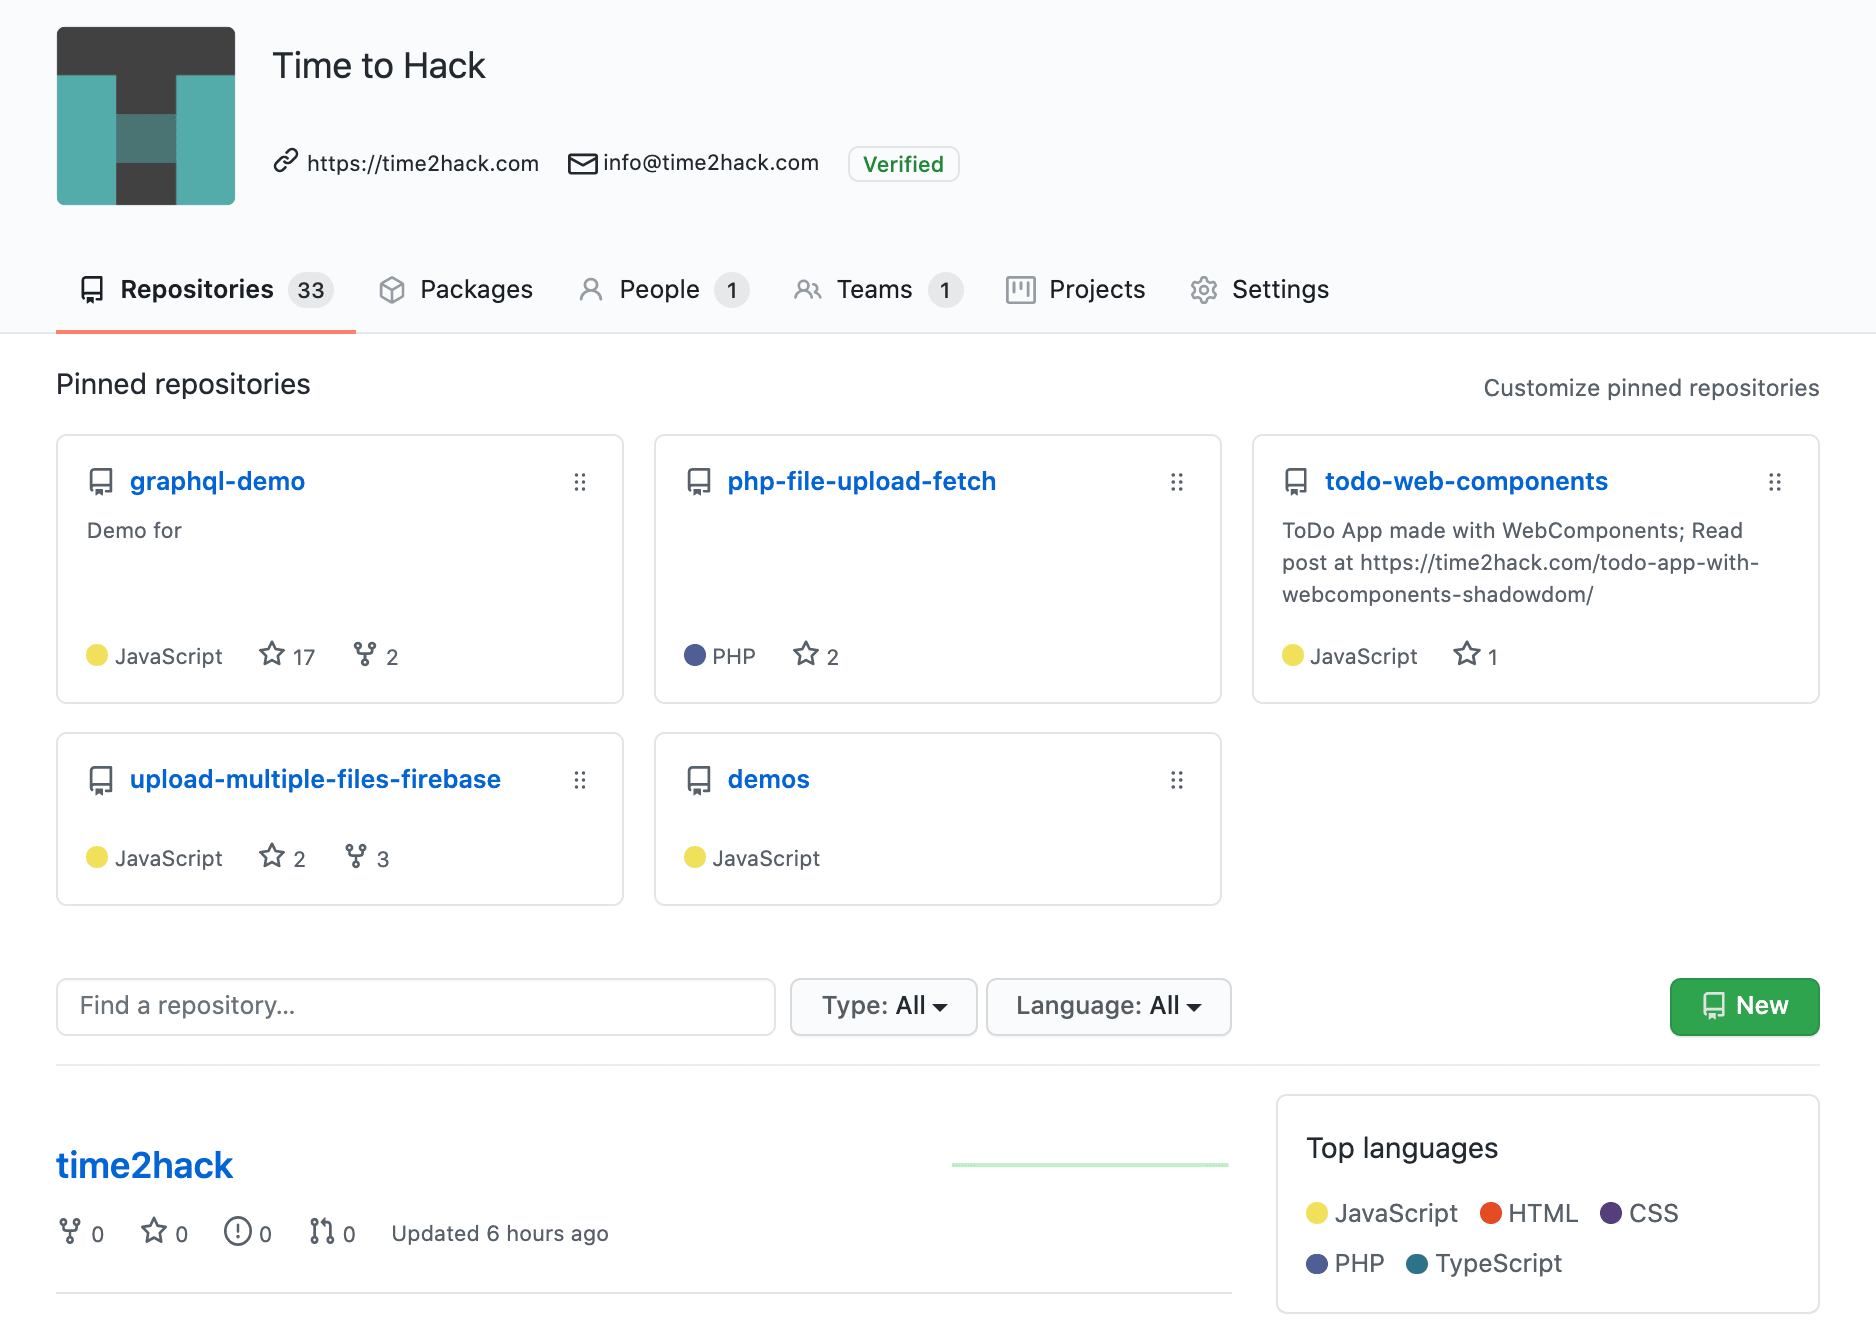Click the repo icon beside demos

click(x=699, y=780)
